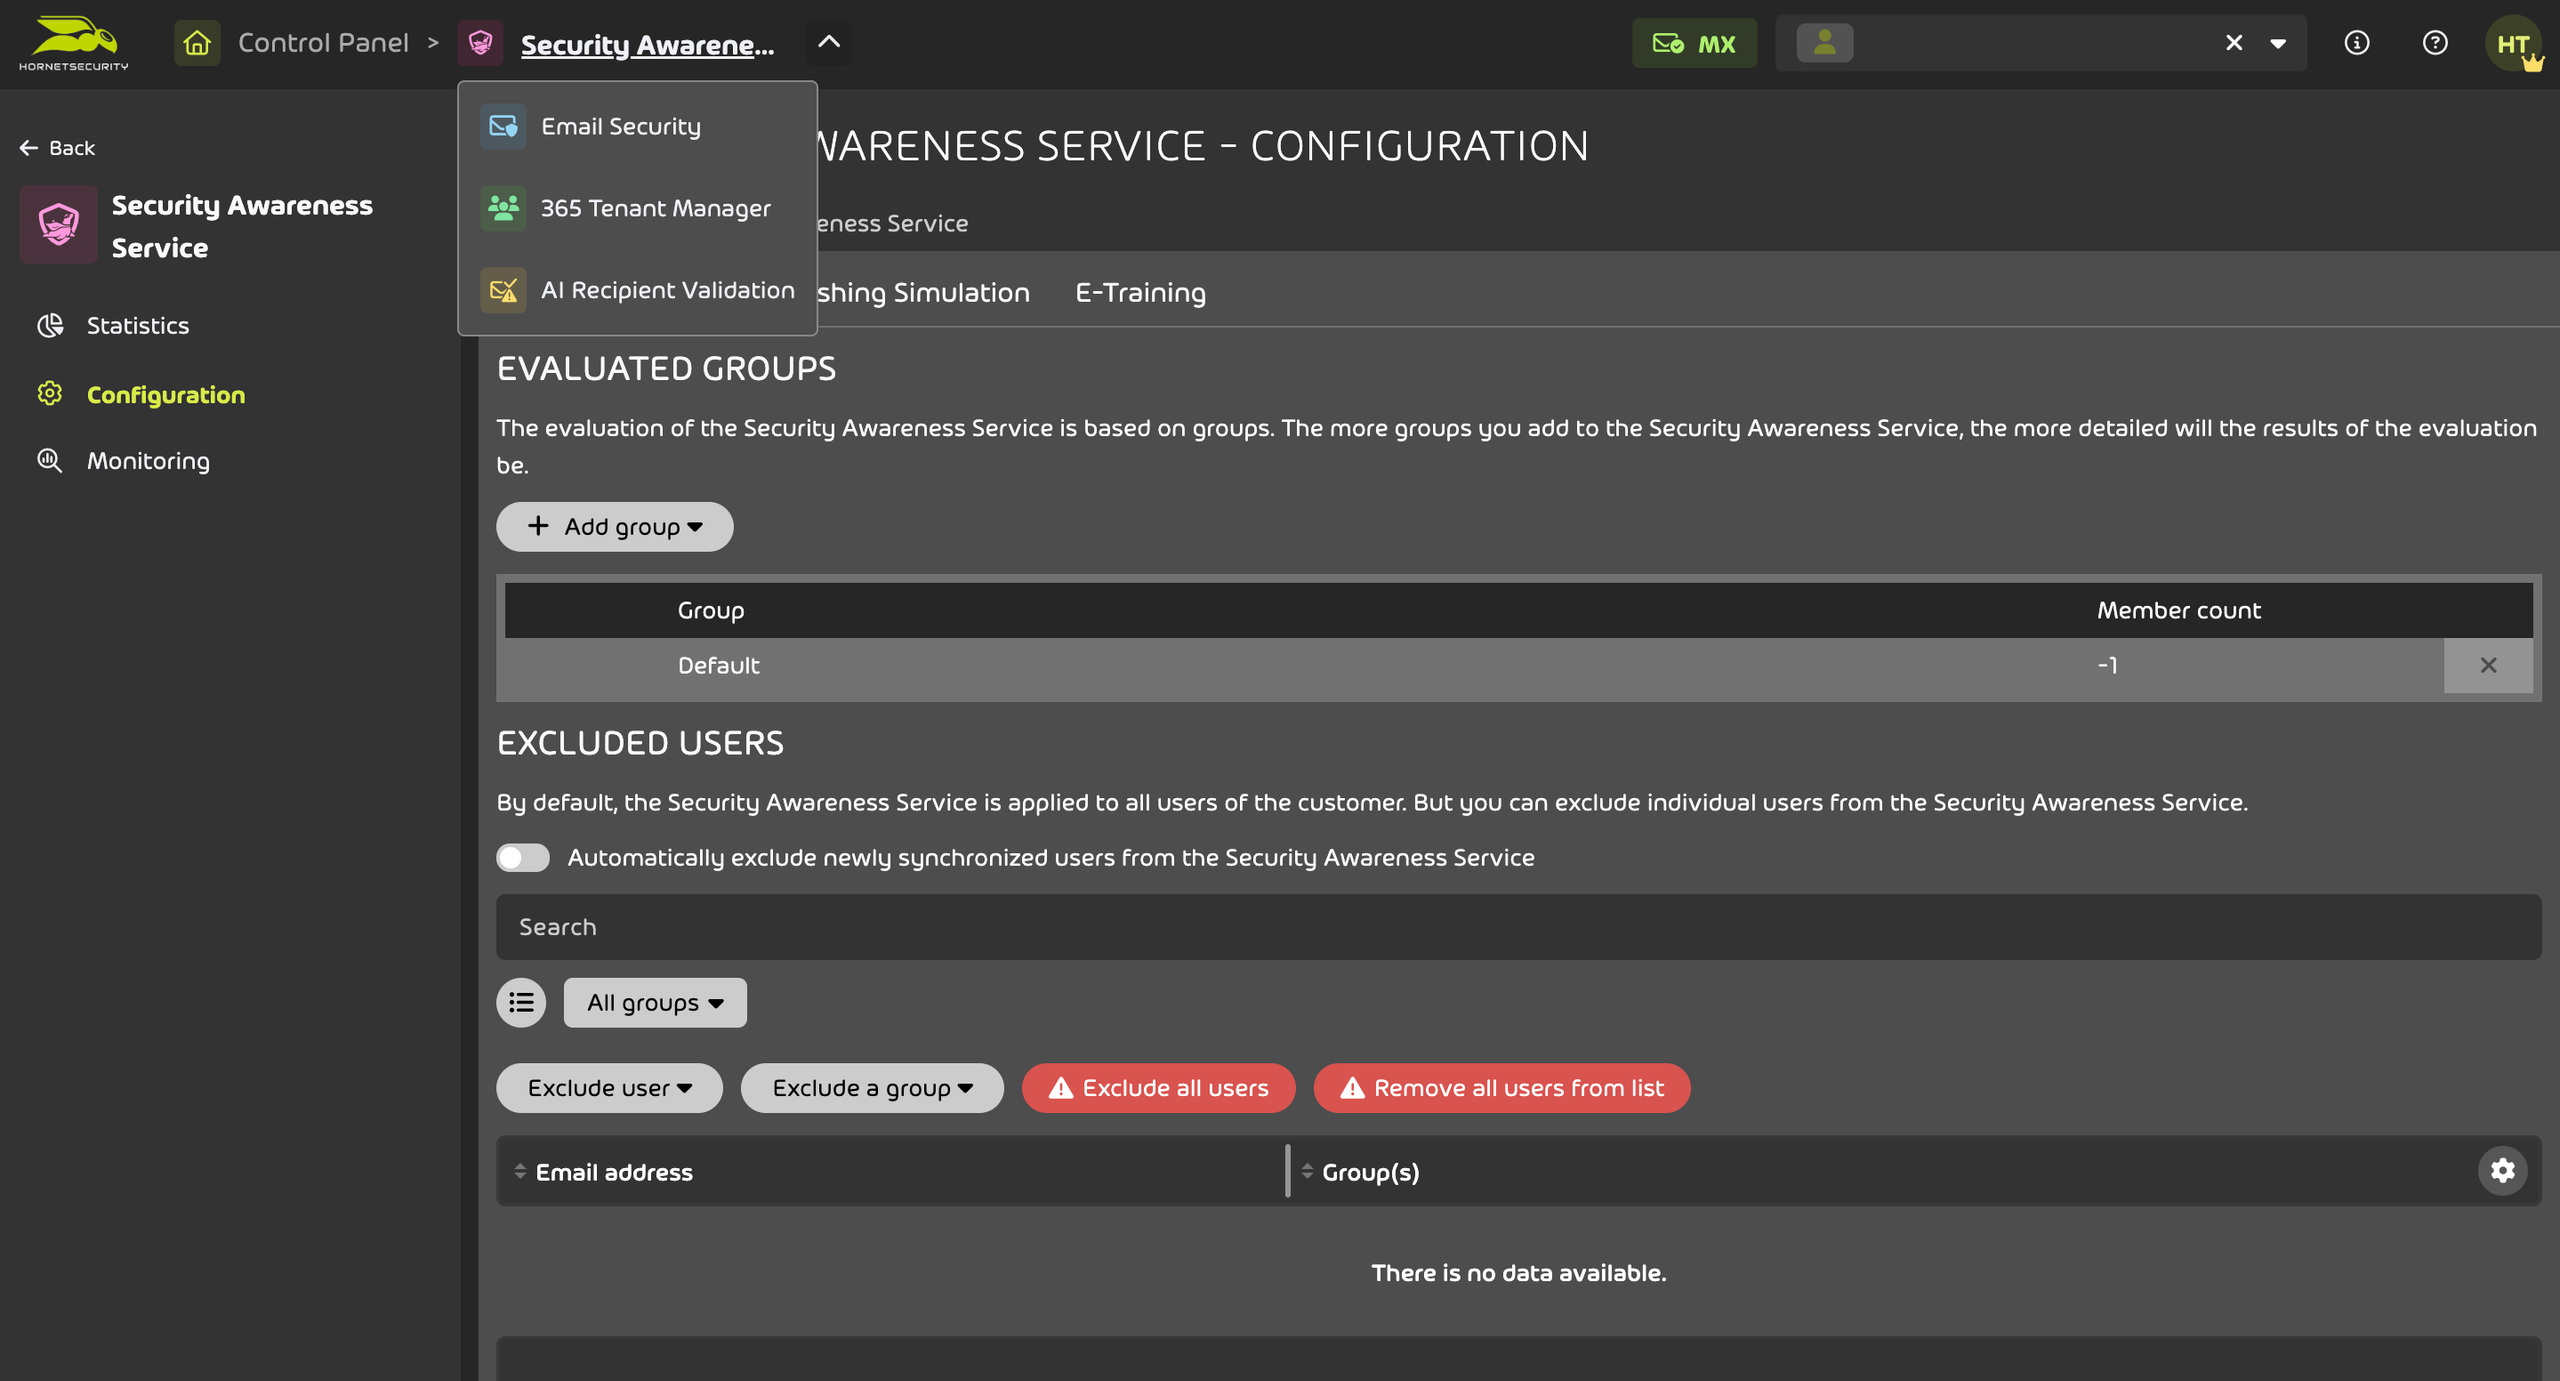Click the AI Recipient Validation warning envelope icon

[503, 290]
